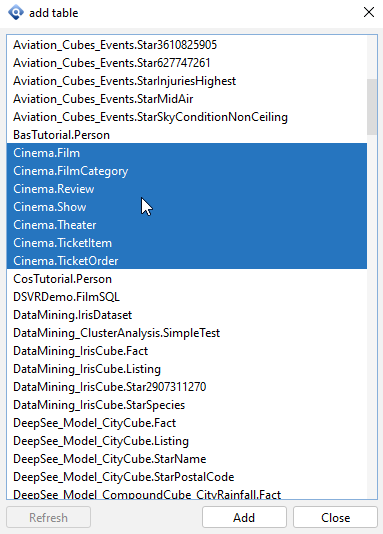Viewport: 383px width, 534px height.
Task: Select CosTutorial.Person table
Action: [187, 279]
